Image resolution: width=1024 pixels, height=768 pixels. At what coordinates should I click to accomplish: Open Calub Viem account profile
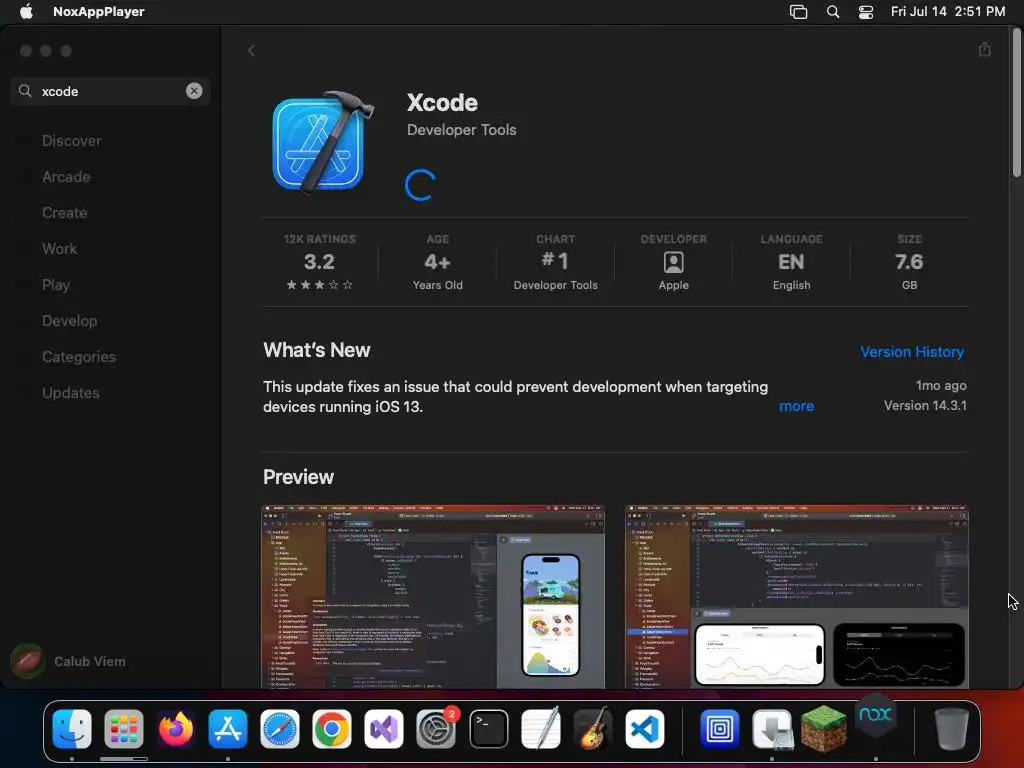(x=68, y=661)
